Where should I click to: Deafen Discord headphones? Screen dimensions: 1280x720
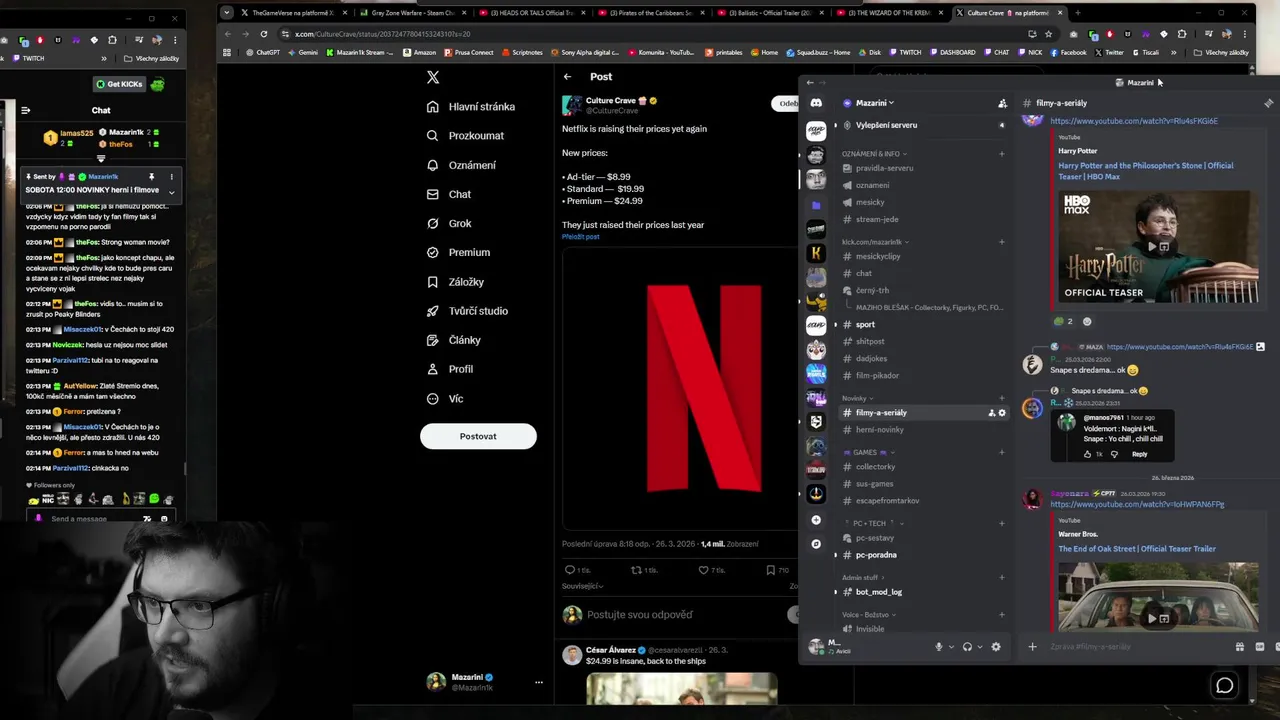pyautogui.click(x=967, y=647)
